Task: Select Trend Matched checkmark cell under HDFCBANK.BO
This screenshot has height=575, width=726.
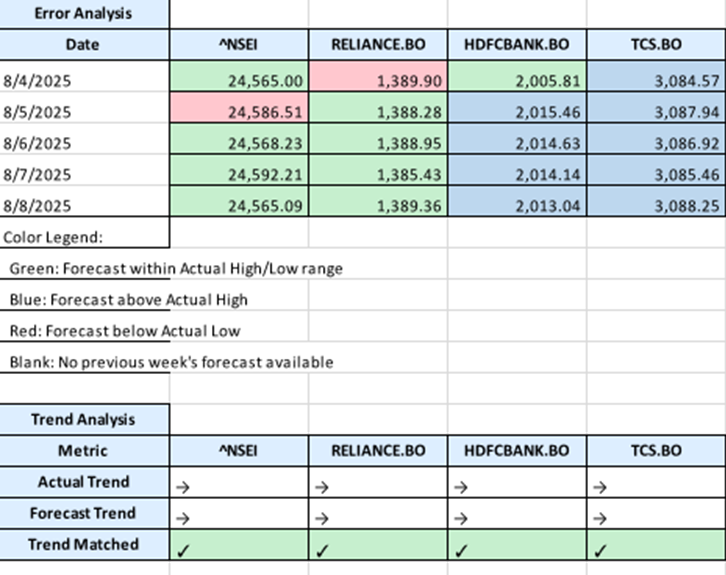Action: 517,544
